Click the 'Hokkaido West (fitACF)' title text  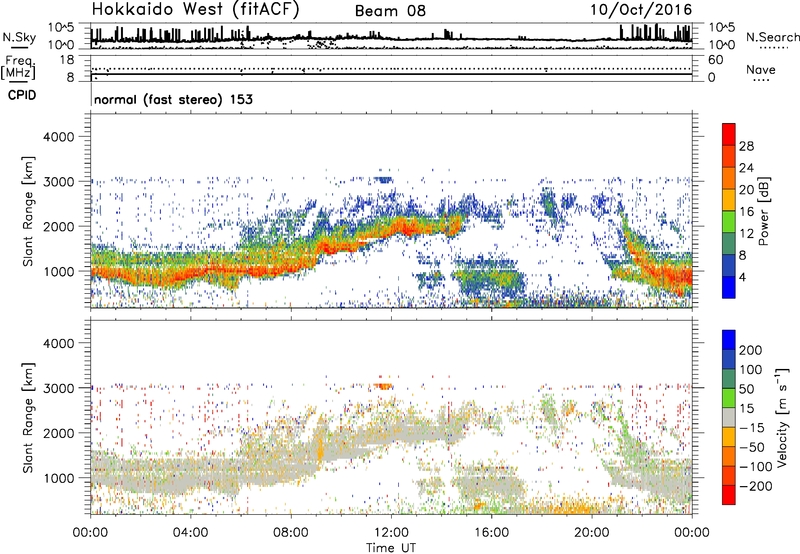click(195, 9)
